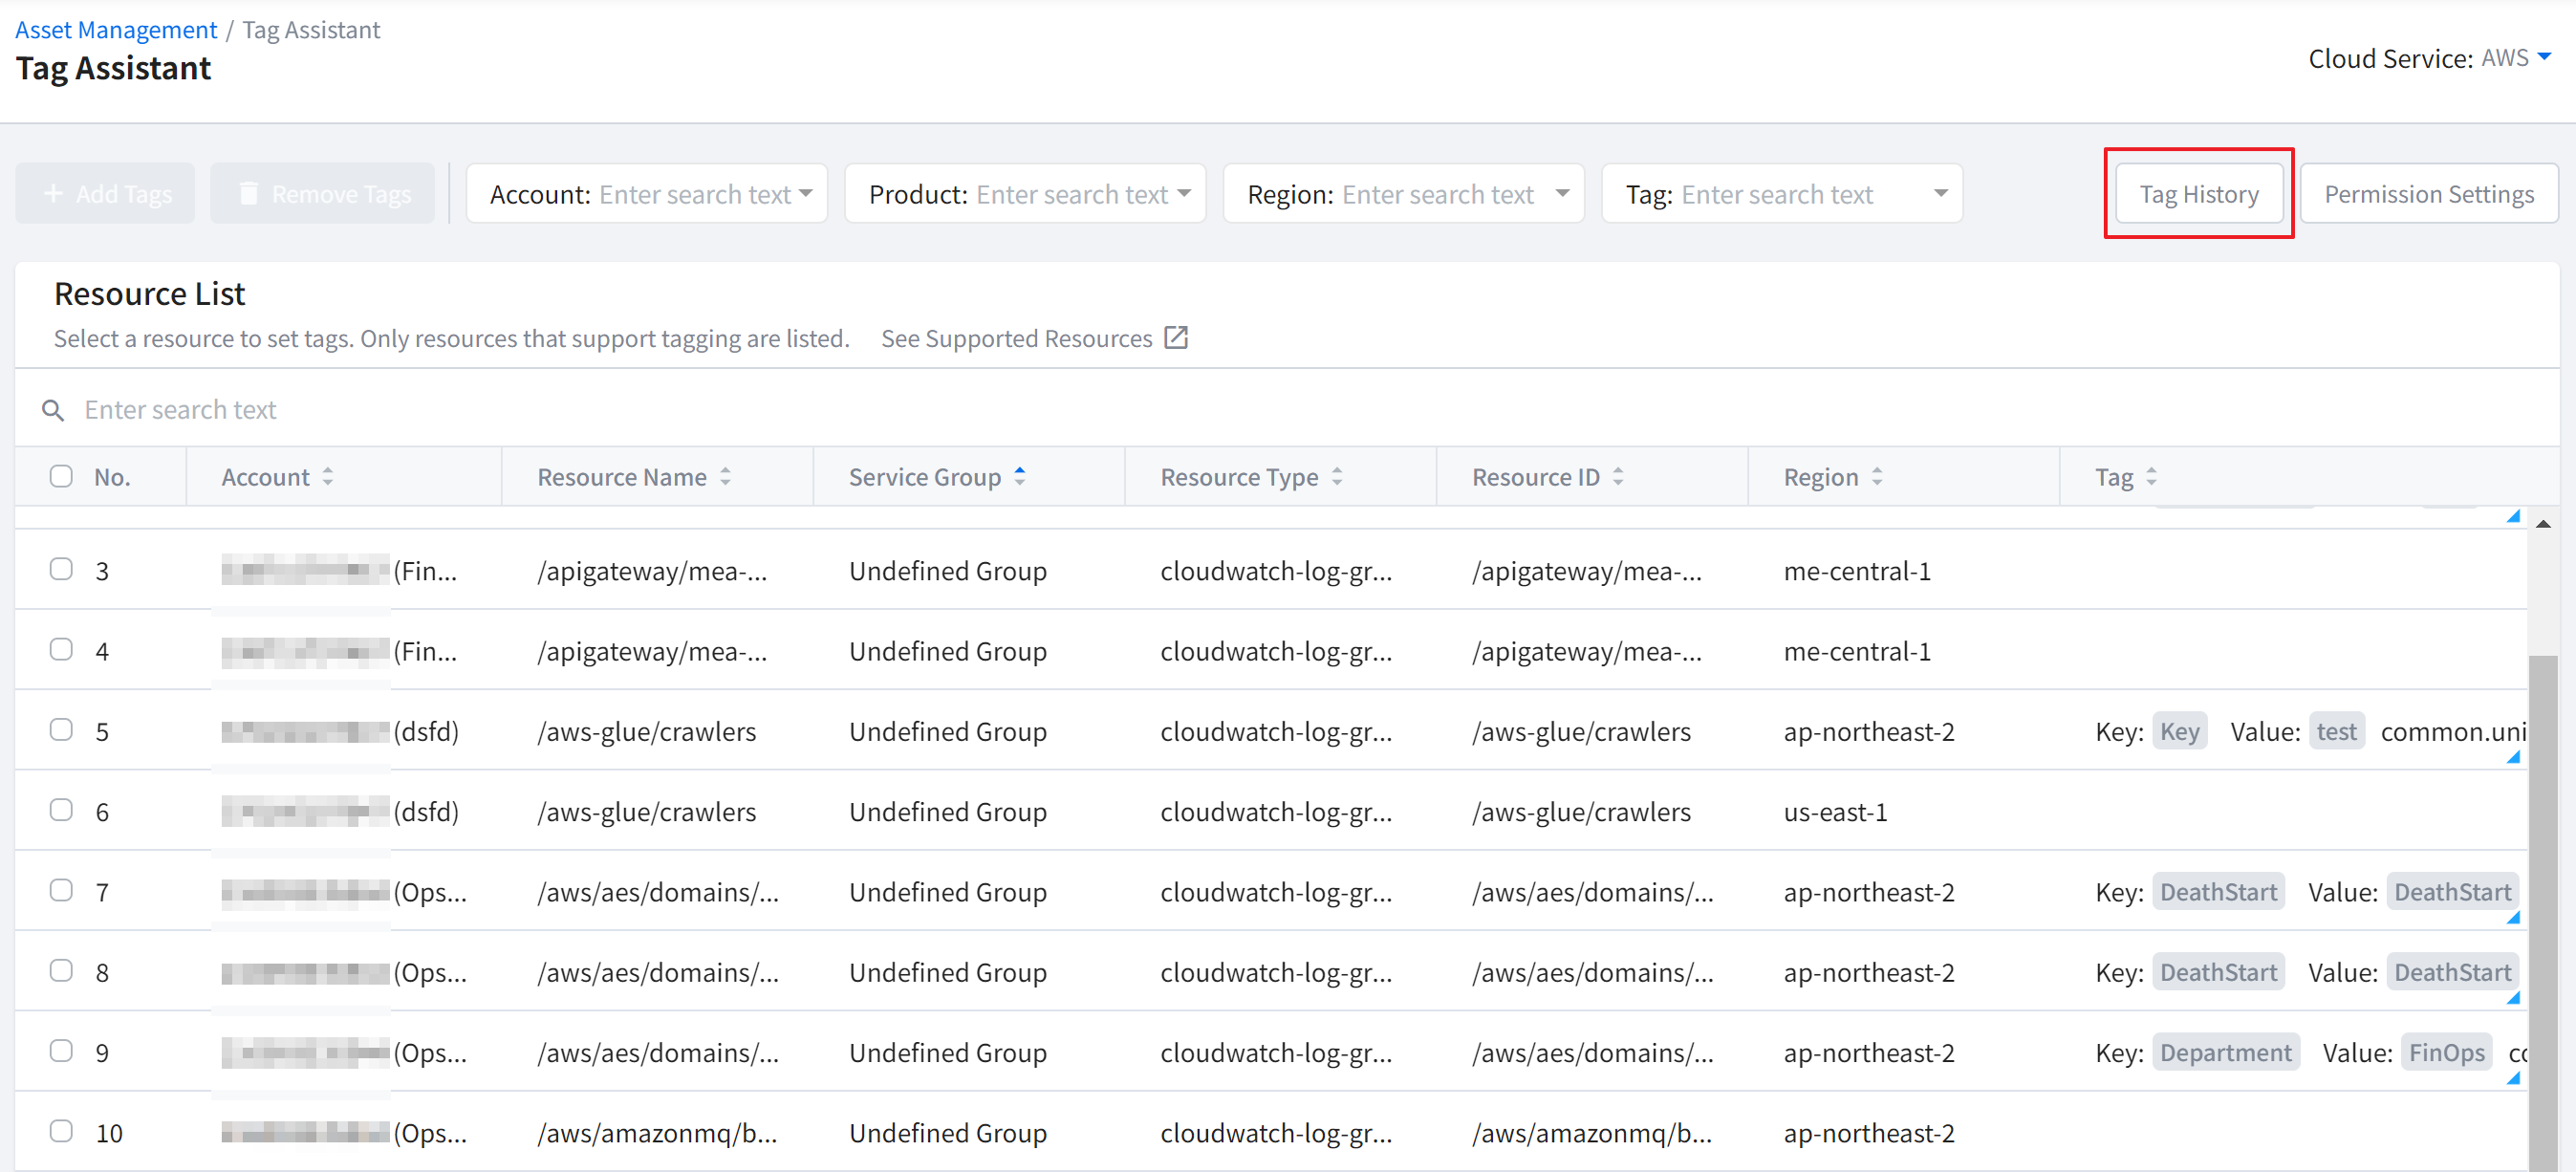Screen dimensions: 2576x1172
Task: Open the Account filter dropdown
Action: [x=805, y=193]
